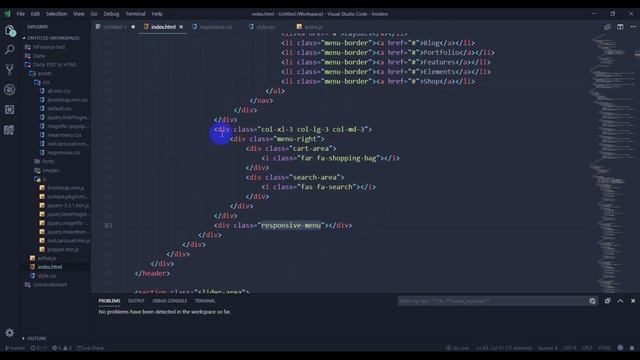Click the Go Live status bar button

click(458, 348)
